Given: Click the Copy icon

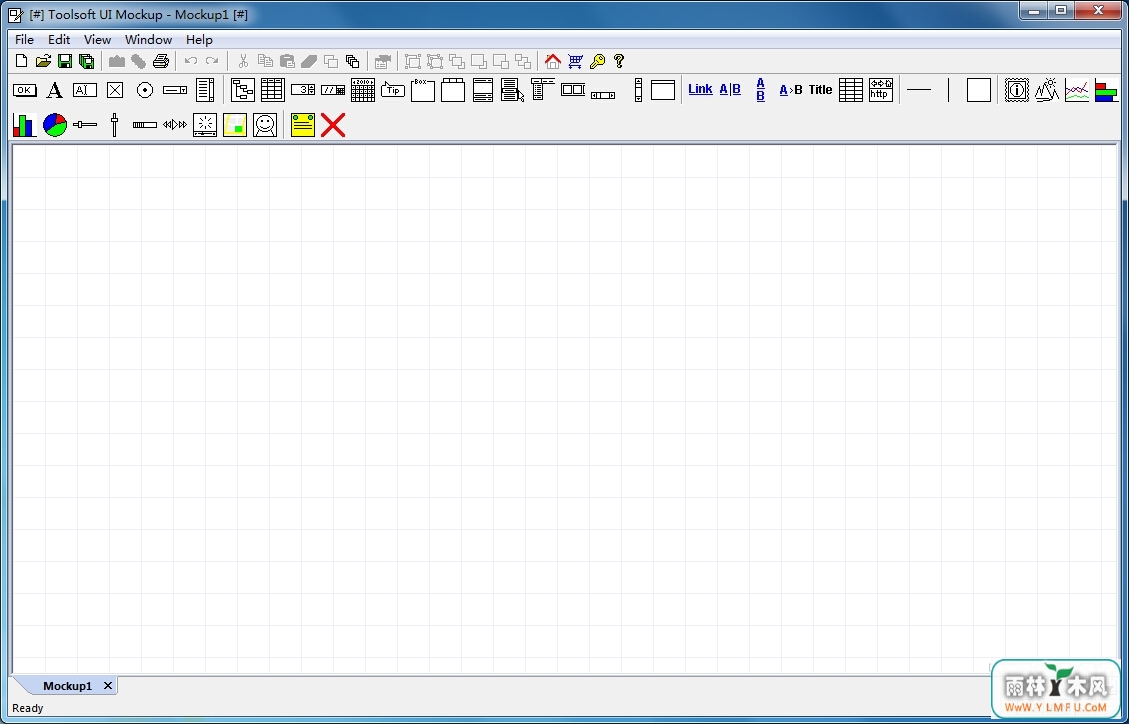Looking at the screenshot, I should pyautogui.click(x=265, y=61).
